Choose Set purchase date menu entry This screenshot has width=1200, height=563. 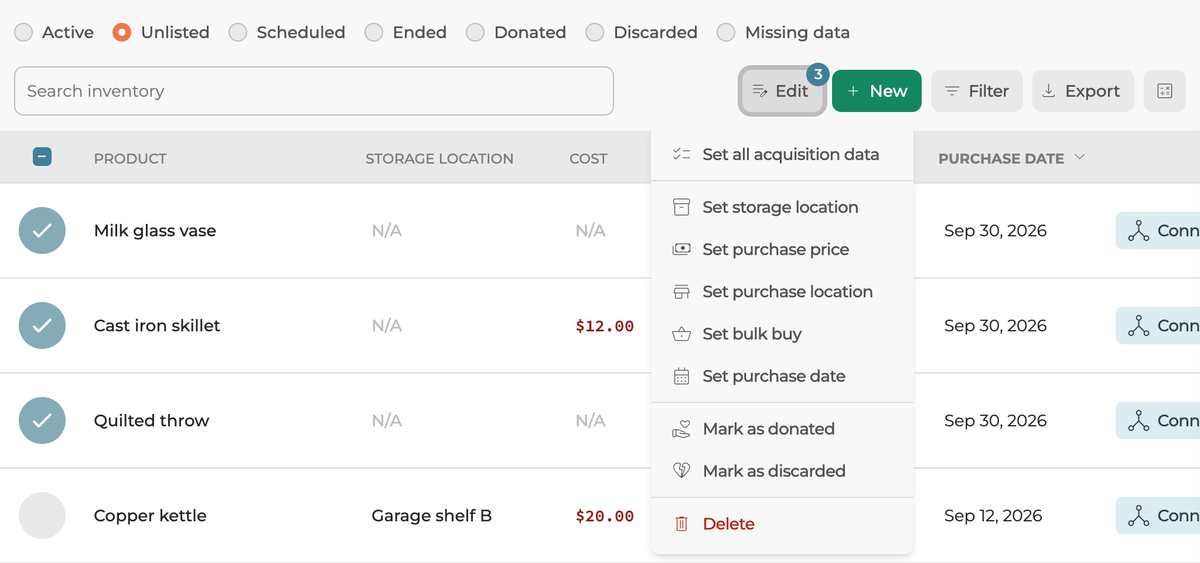click(x=782, y=376)
